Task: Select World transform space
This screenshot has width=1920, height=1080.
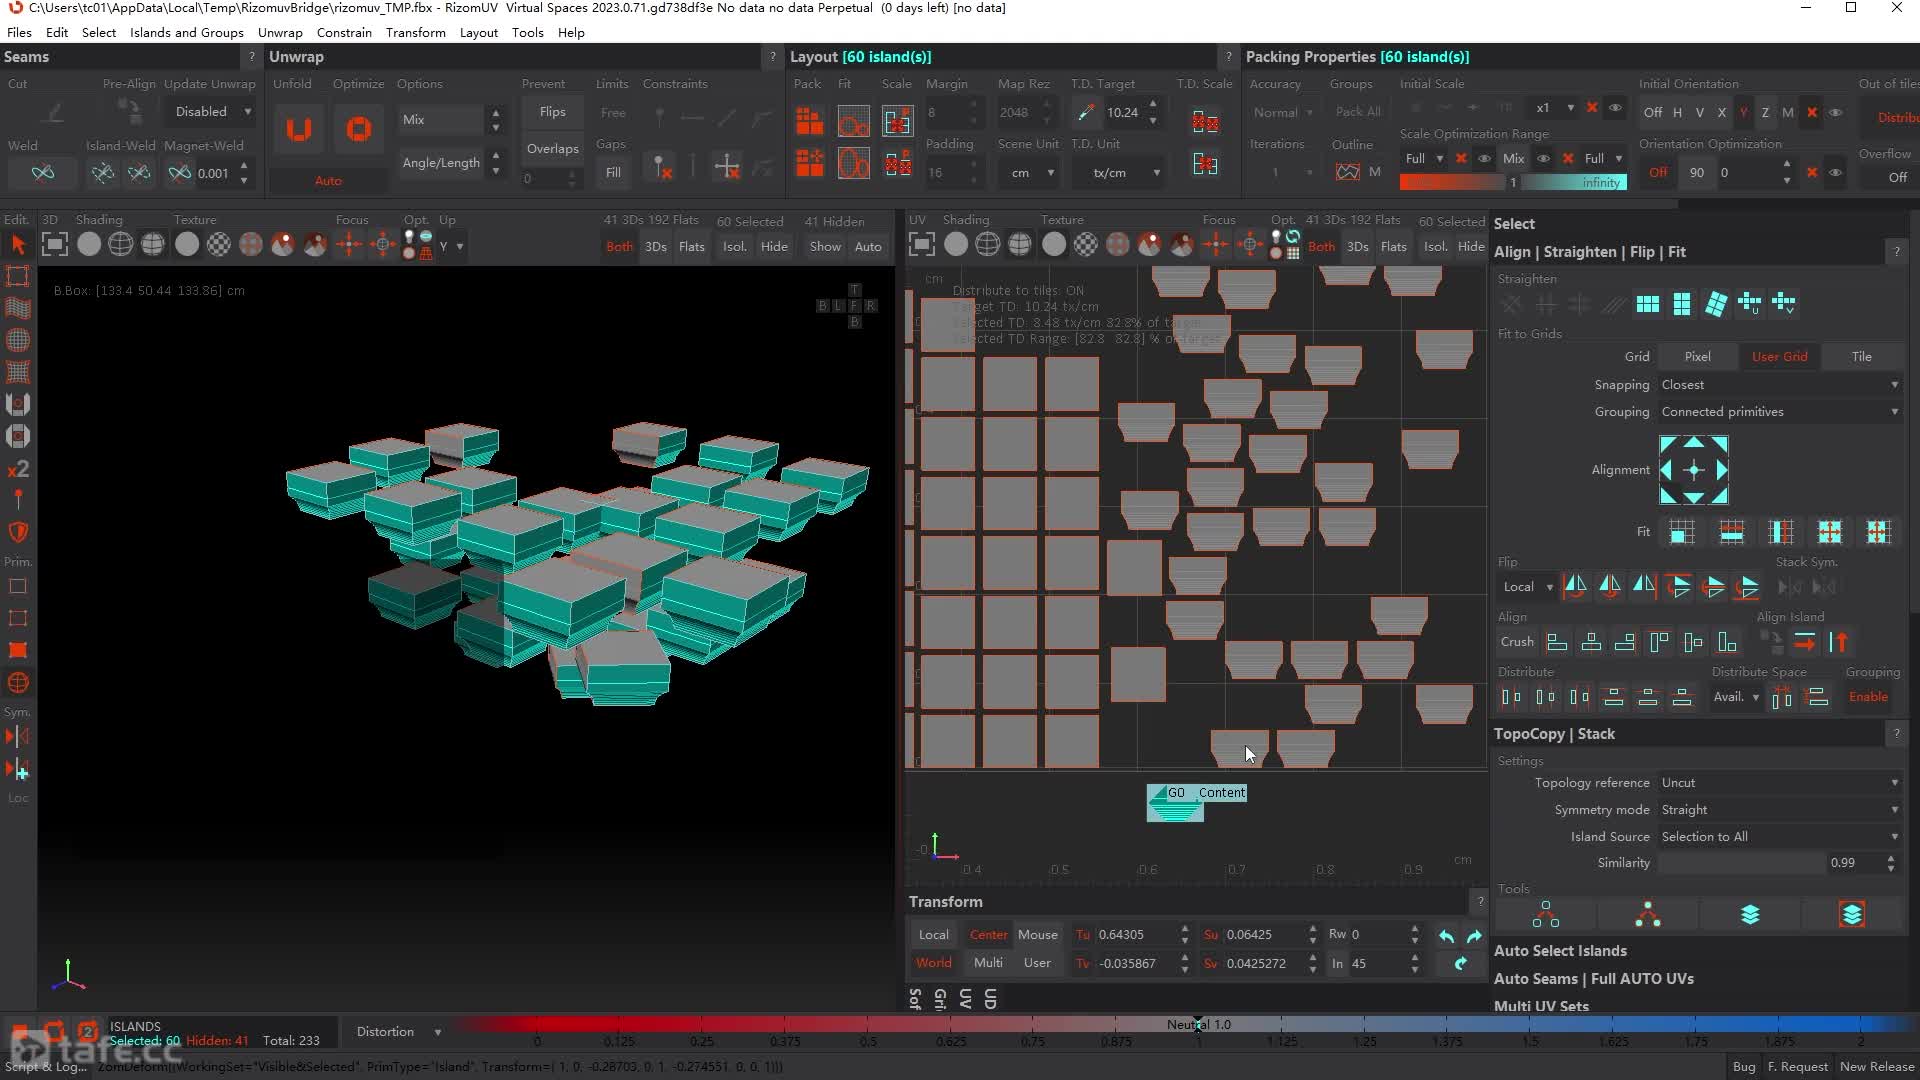Action: click(933, 963)
